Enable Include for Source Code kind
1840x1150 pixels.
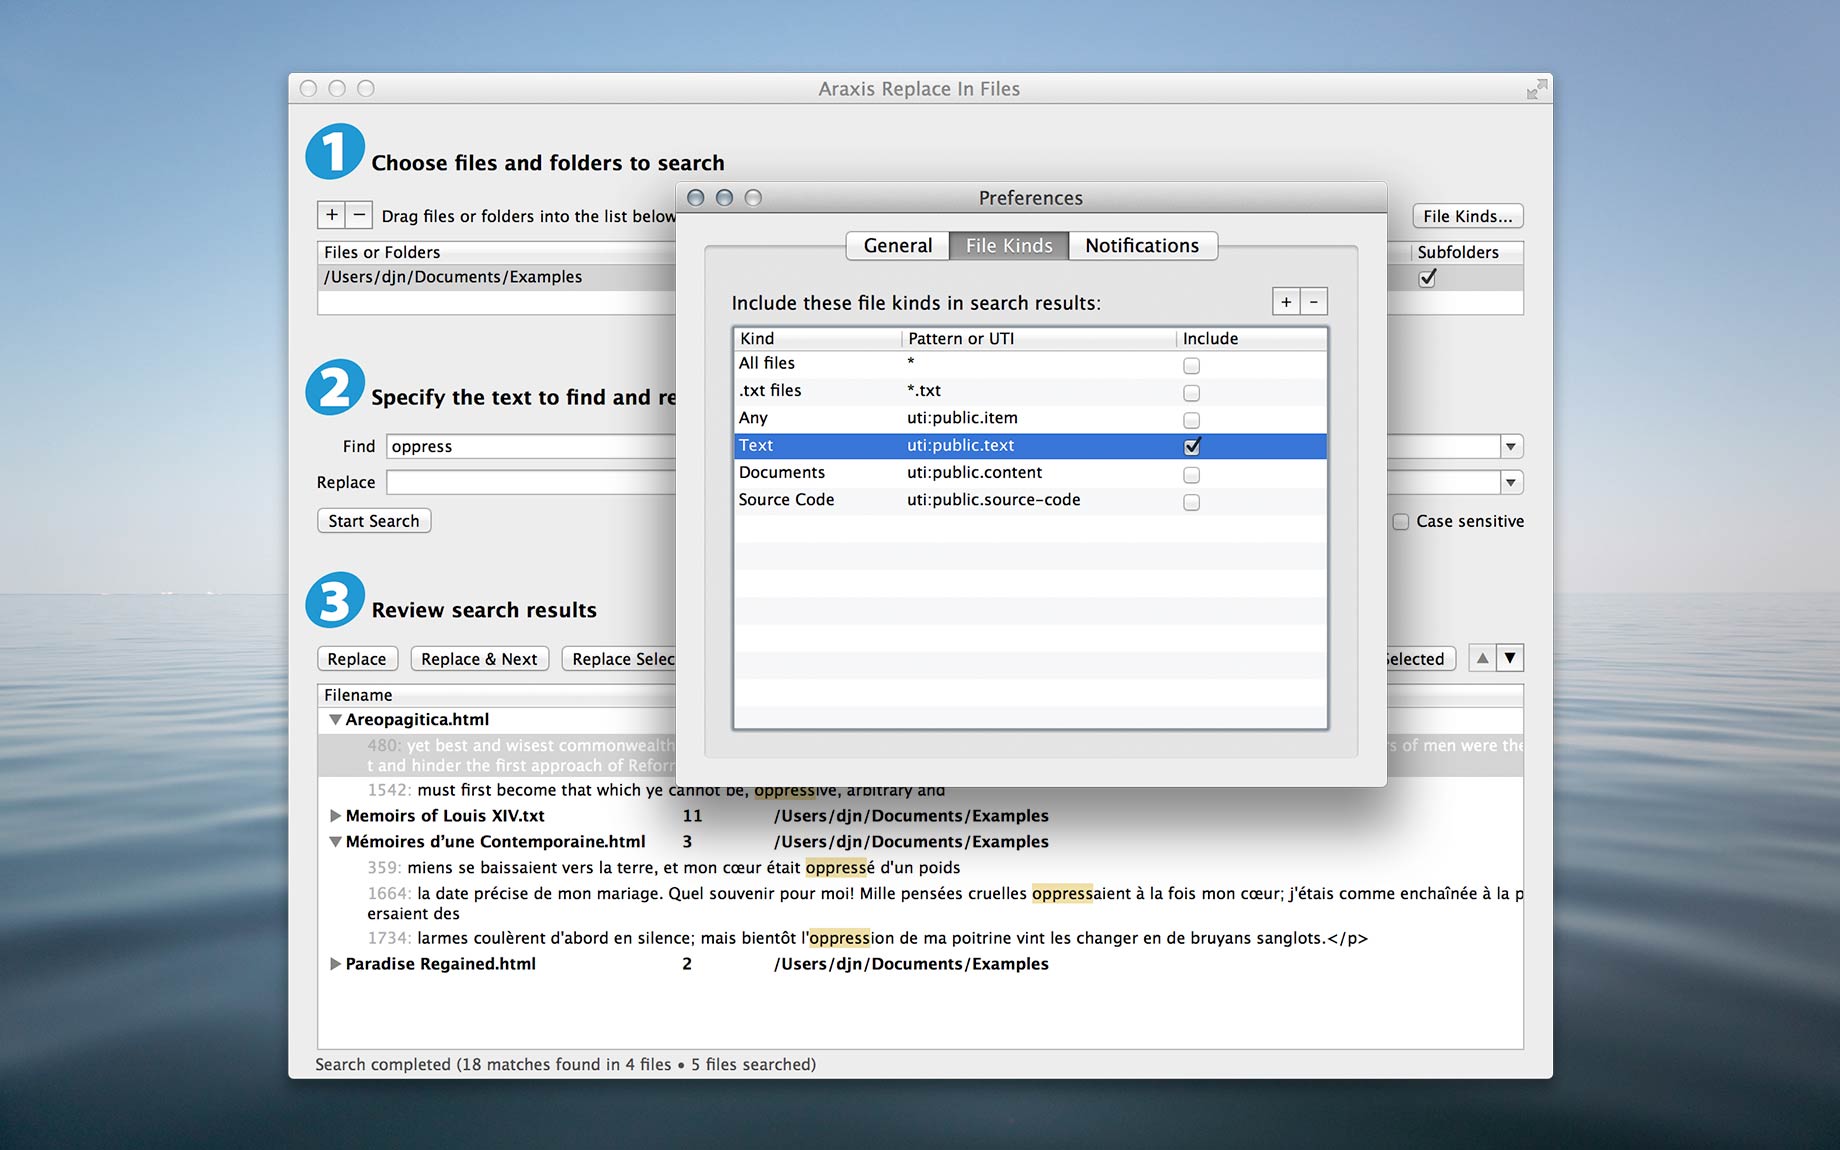(1191, 502)
